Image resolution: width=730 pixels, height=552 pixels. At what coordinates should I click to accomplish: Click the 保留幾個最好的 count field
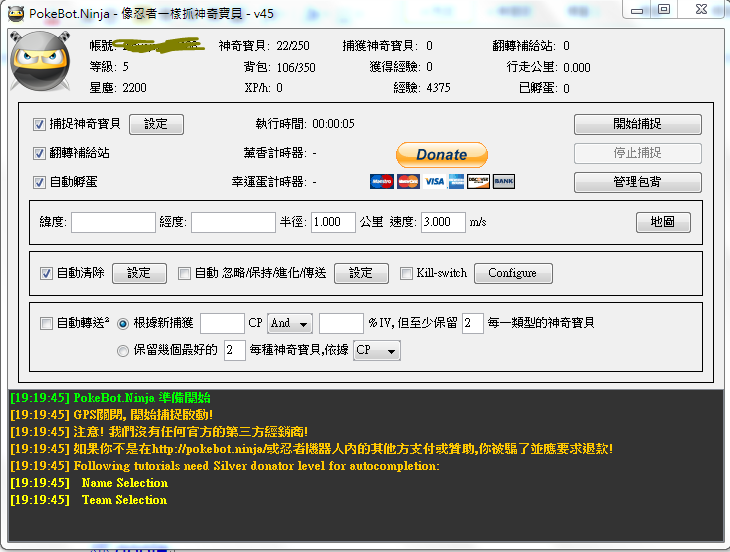click(x=235, y=350)
